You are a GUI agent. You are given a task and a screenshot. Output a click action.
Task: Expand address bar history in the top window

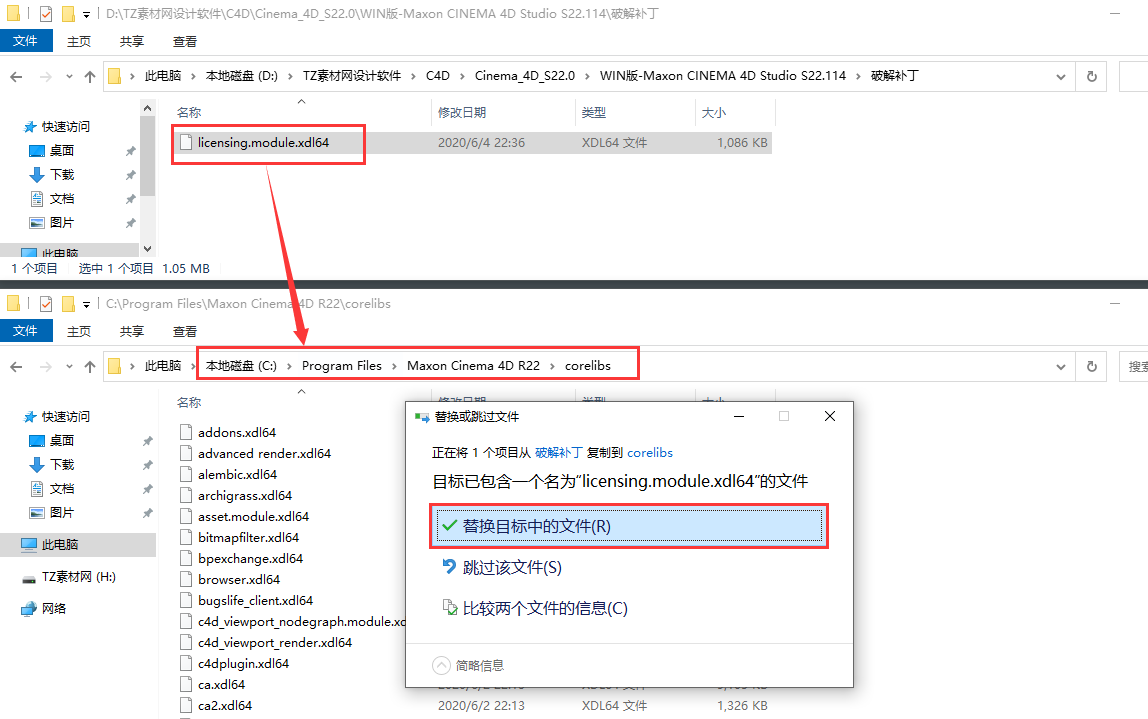[1060, 76]
